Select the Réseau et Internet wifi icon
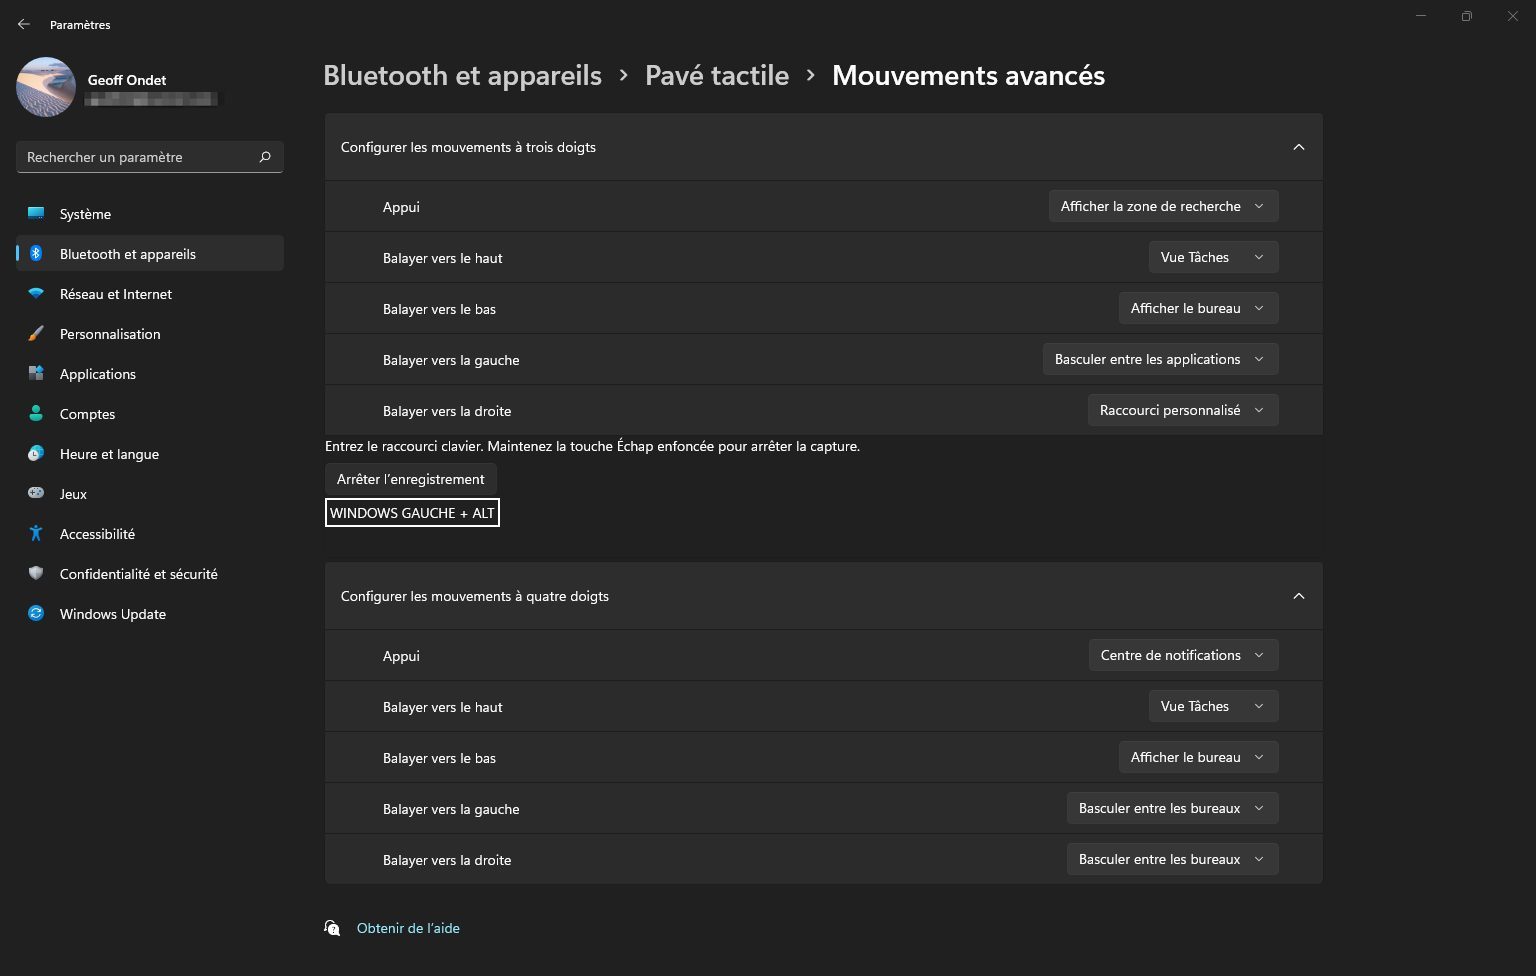Image resolution: width=1536 pixels, height=976 pixels. coord(36,294)
